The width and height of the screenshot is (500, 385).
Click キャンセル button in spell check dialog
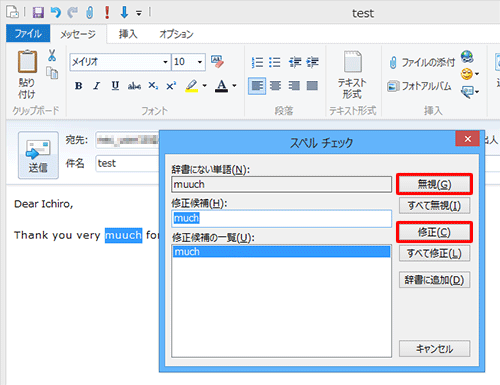[x=434, y=349]
